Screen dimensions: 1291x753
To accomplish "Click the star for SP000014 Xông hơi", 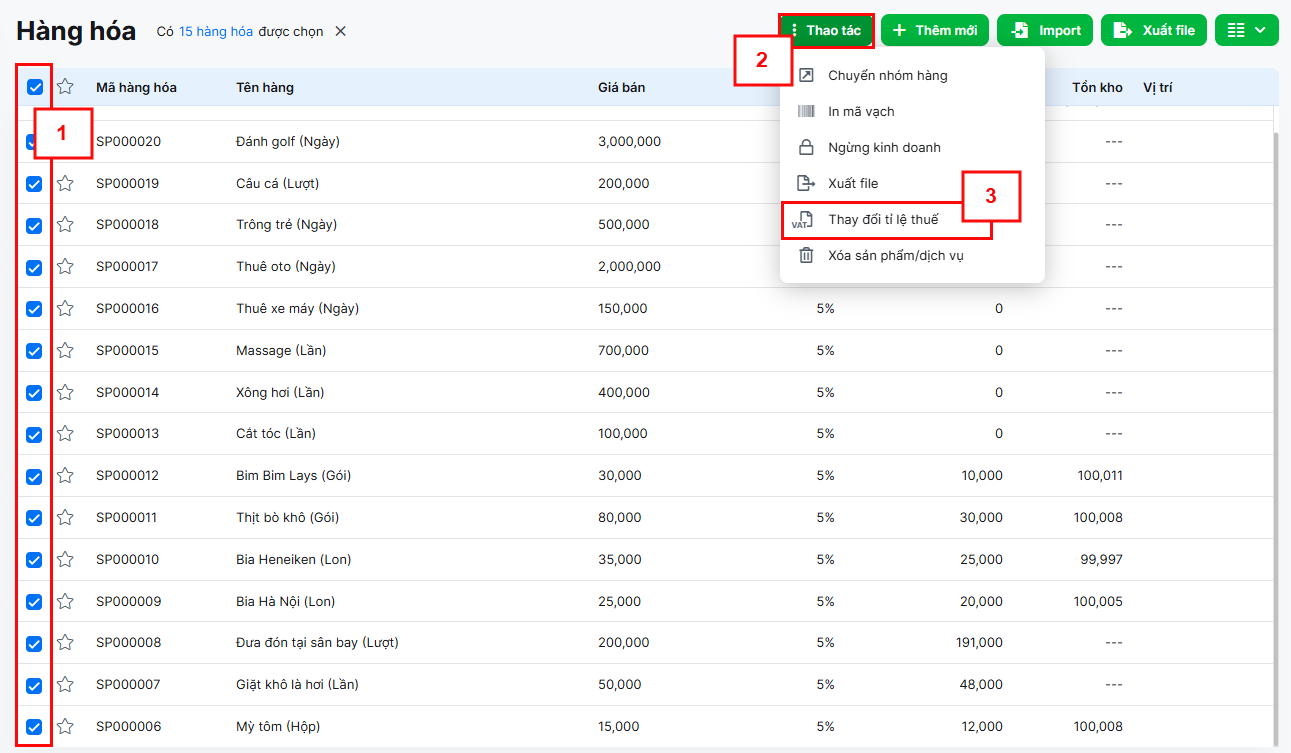I will click(65, 393).
